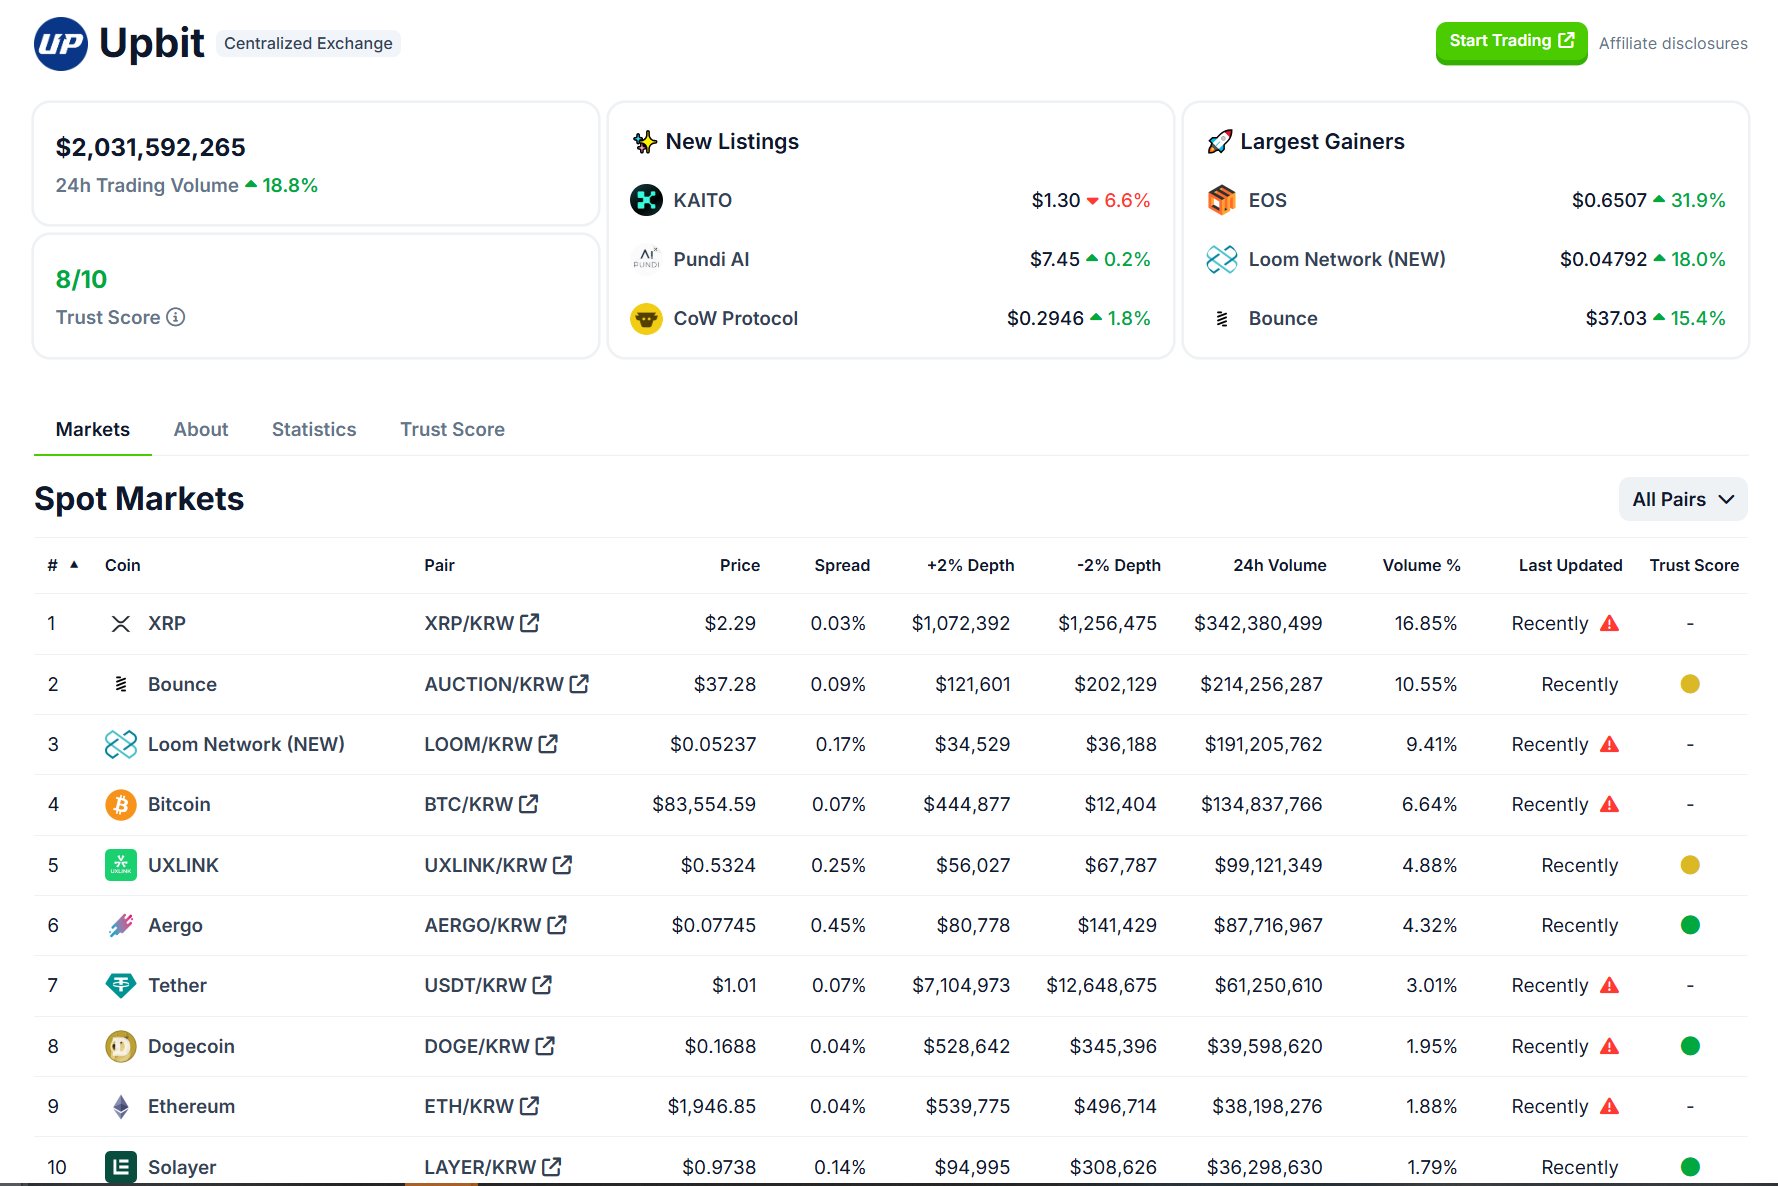Switch to the About tab
The width and height of the screenshot is (1778, 1186).
pyautogui.click(x=201, y=429)
